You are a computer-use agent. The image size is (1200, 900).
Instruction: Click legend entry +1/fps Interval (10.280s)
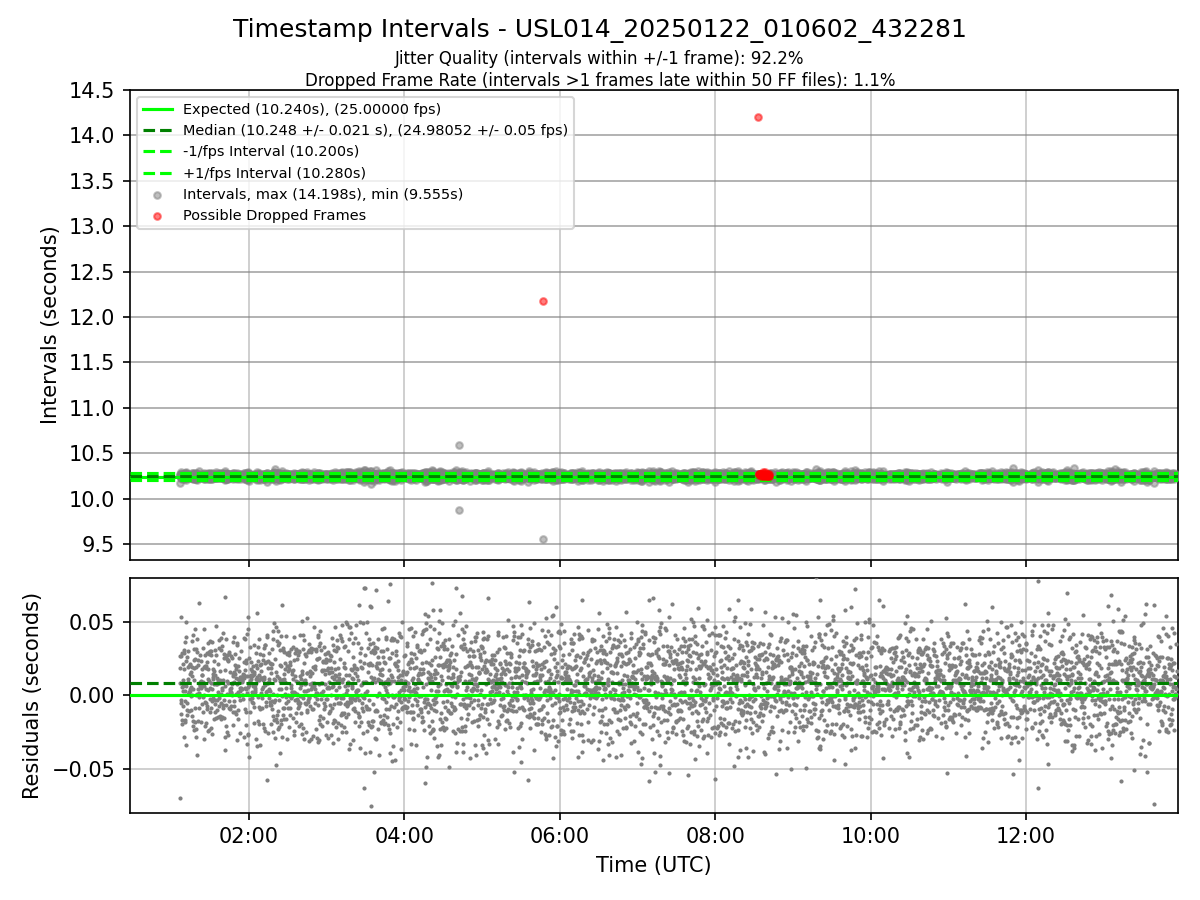click(274, 173)
